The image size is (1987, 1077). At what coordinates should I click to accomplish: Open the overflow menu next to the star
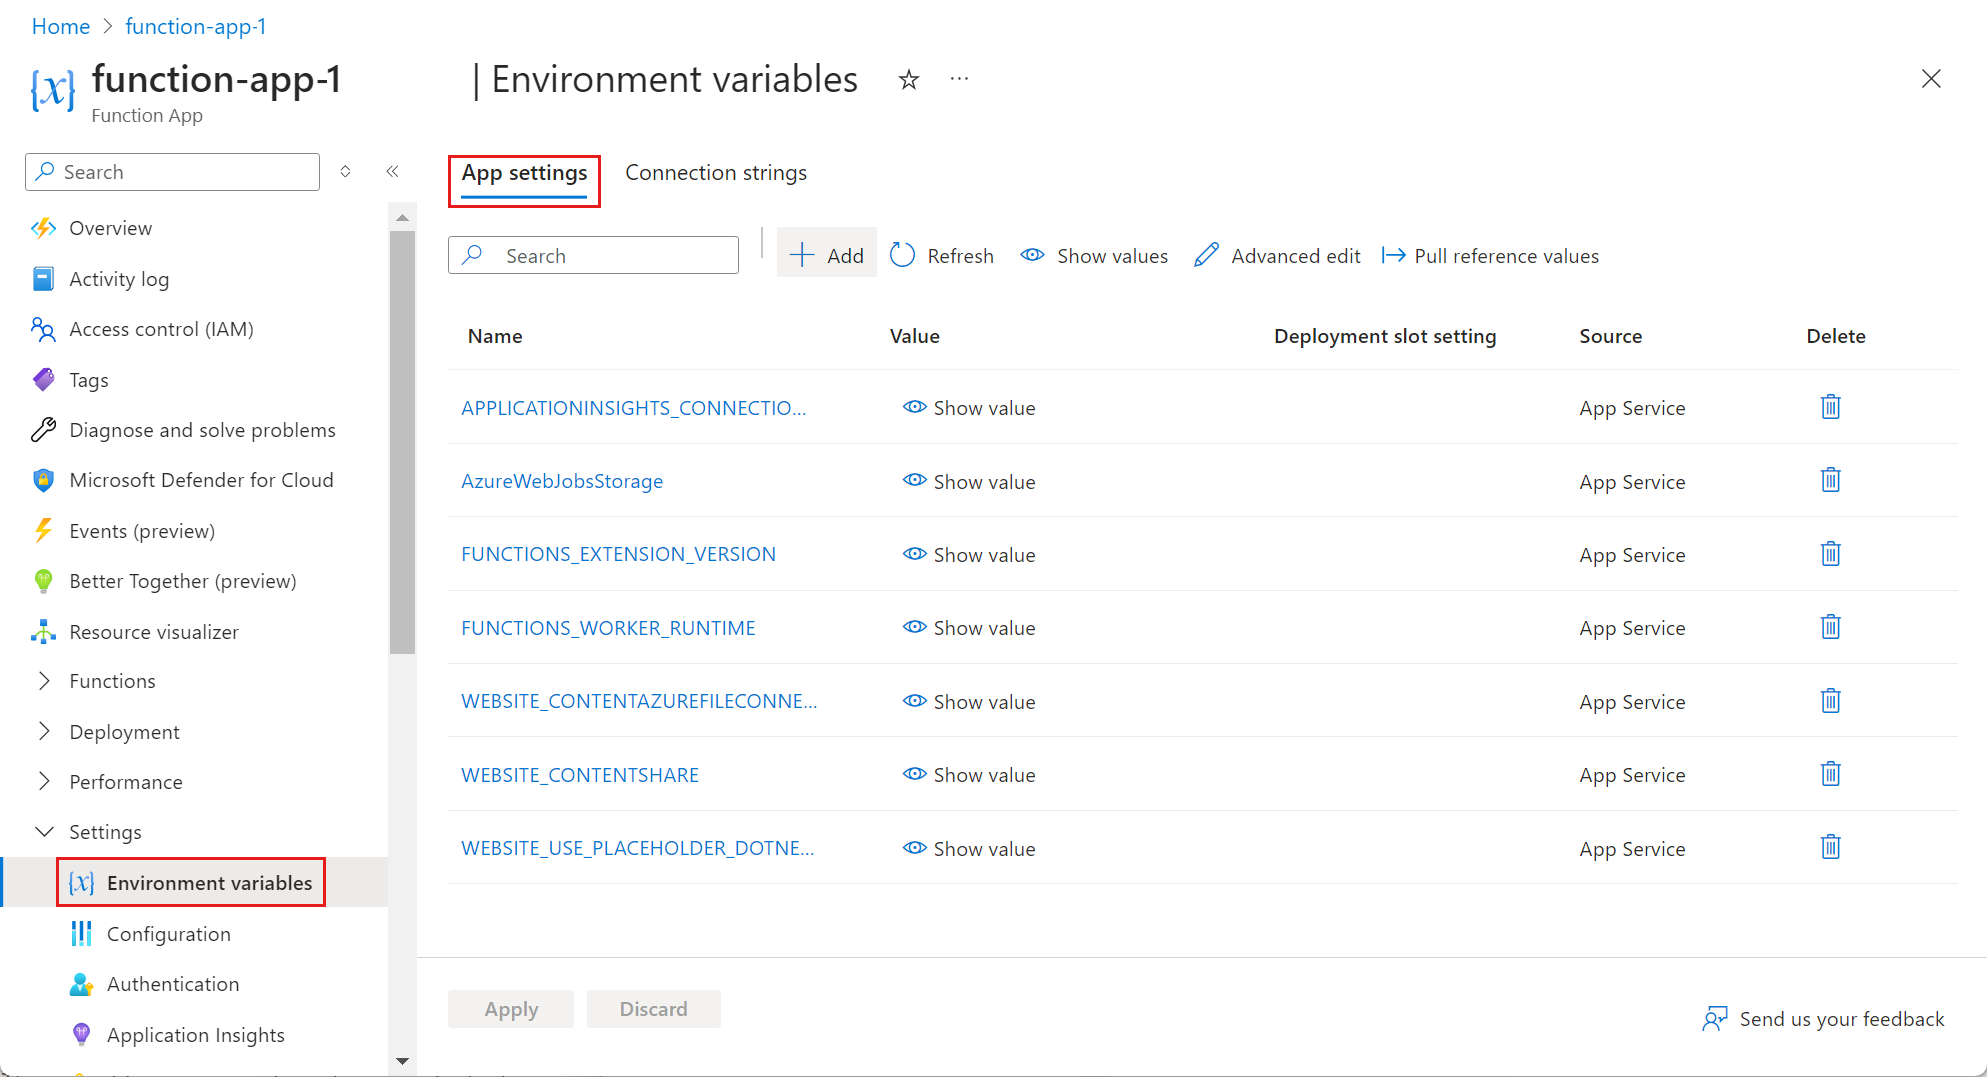click(959, 79)
